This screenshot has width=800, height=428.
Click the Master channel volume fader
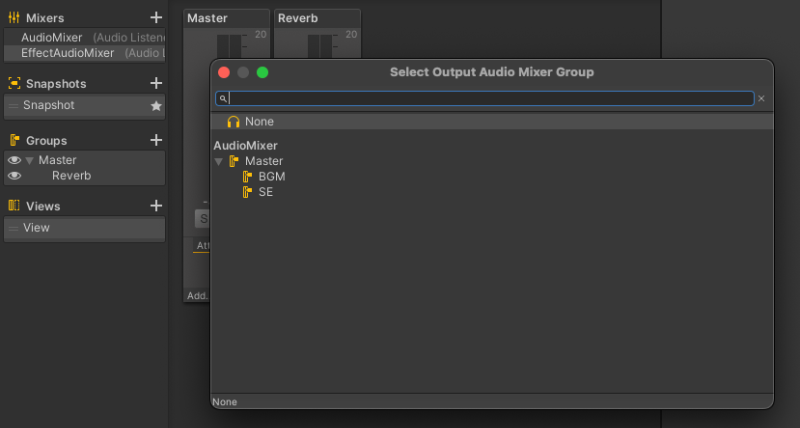pos(228,47)
